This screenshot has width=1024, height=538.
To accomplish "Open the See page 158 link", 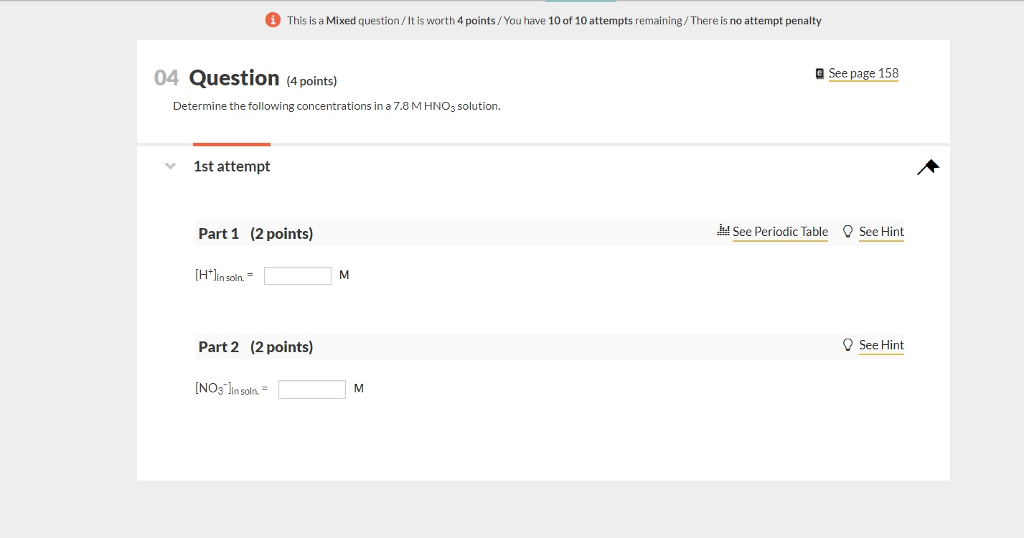I will tap(863, 74).
